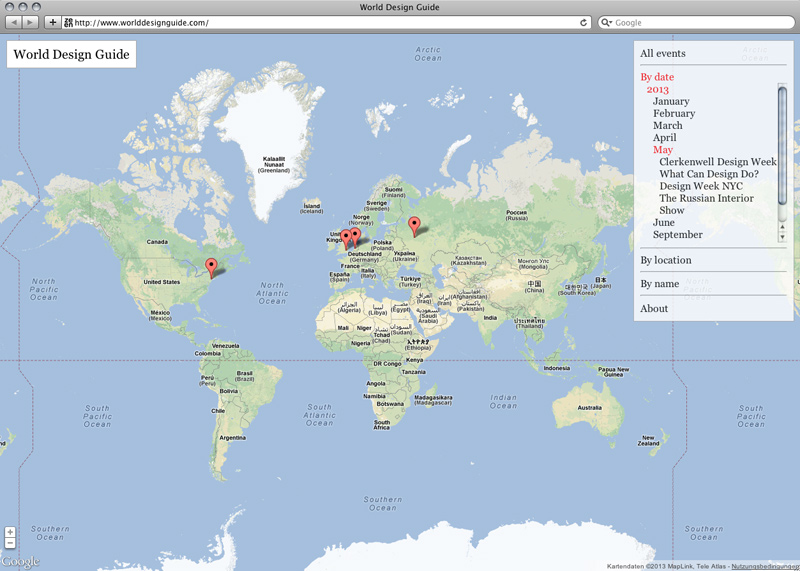Go forward with the browser forward arrow
Image resolution: width=800 pixels, height=571 pixels.
click(30, 22)
